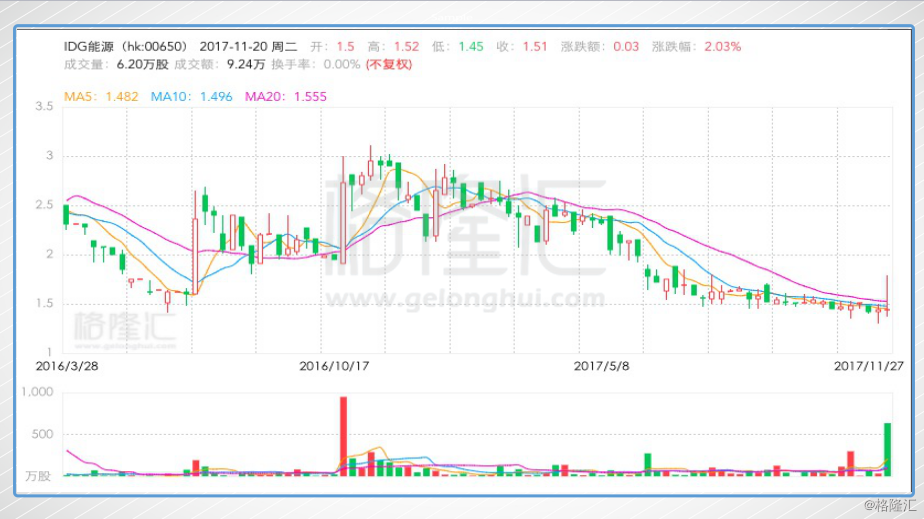This screenshot has height=519, width=924.
Task: Click the turnover rate 0.00%
Action: coord(342,64)
